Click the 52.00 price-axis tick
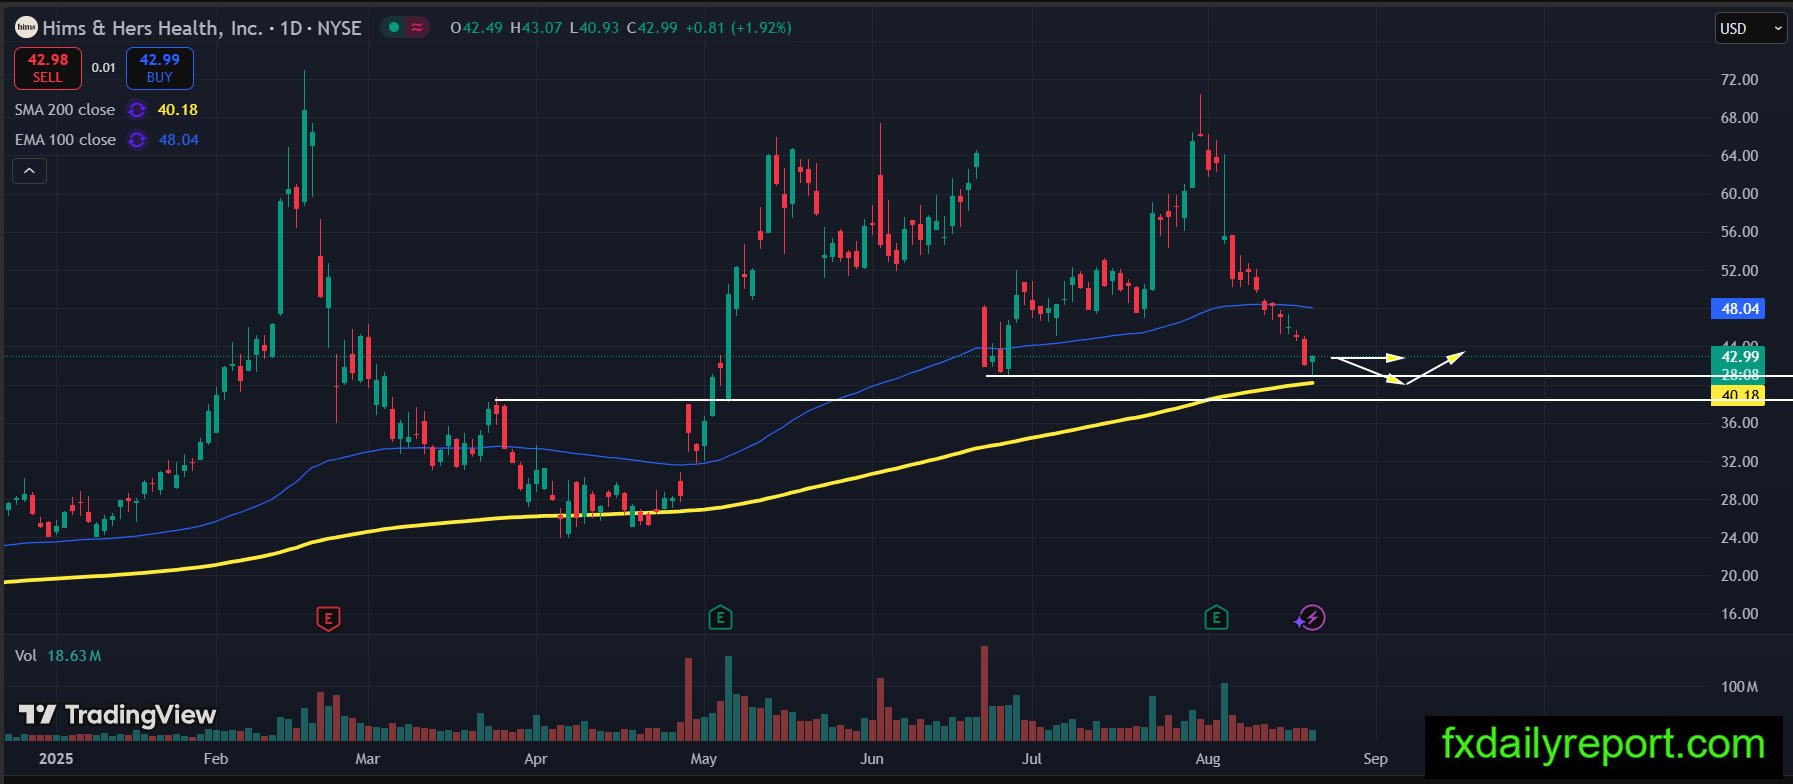 pyautogui.click(x=1739, y=271)
